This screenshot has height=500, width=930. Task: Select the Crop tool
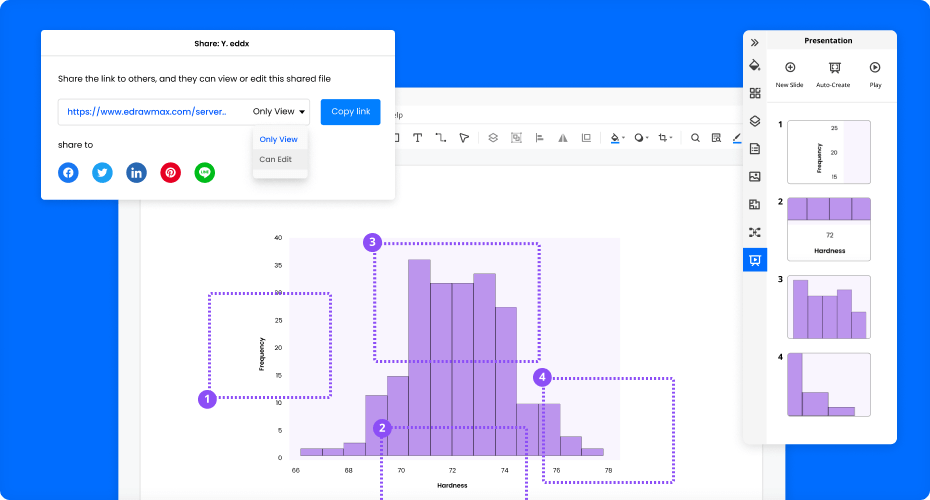(x=663, y=138)
